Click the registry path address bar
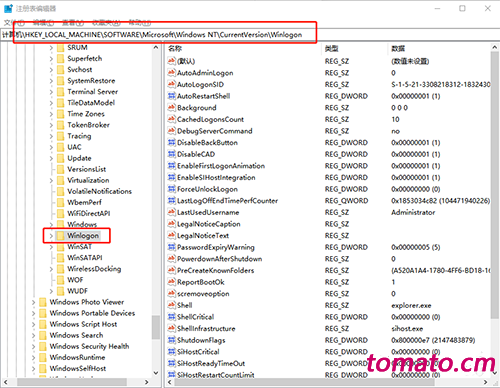 [250, 35]
